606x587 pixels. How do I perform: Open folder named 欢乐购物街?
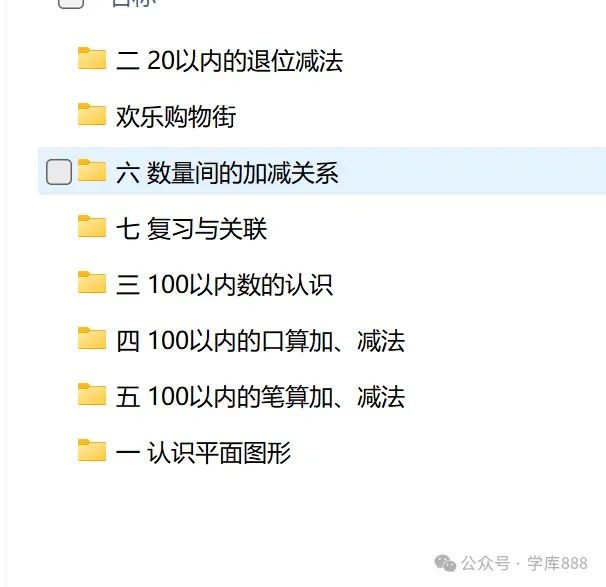[176, 117]
